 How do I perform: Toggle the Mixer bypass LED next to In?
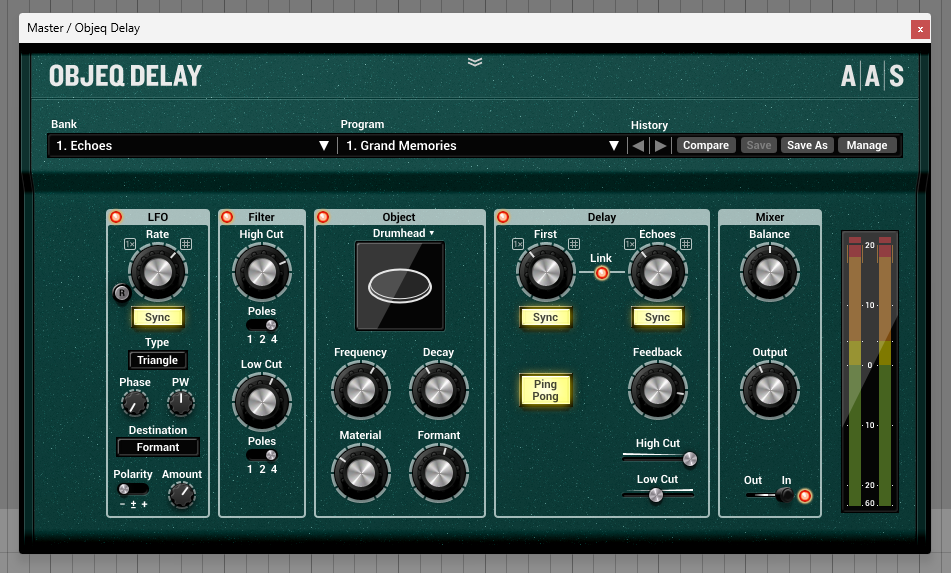[x=805, y=496]
